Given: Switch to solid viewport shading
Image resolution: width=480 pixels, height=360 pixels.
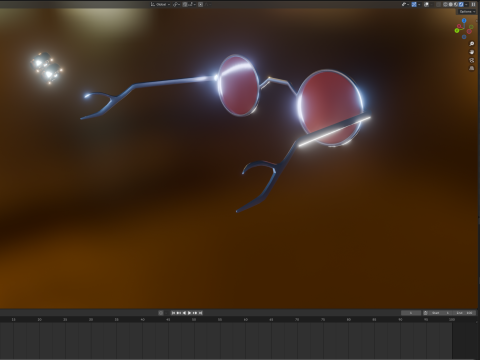Looking at the screenshot, I should (451, 4).
